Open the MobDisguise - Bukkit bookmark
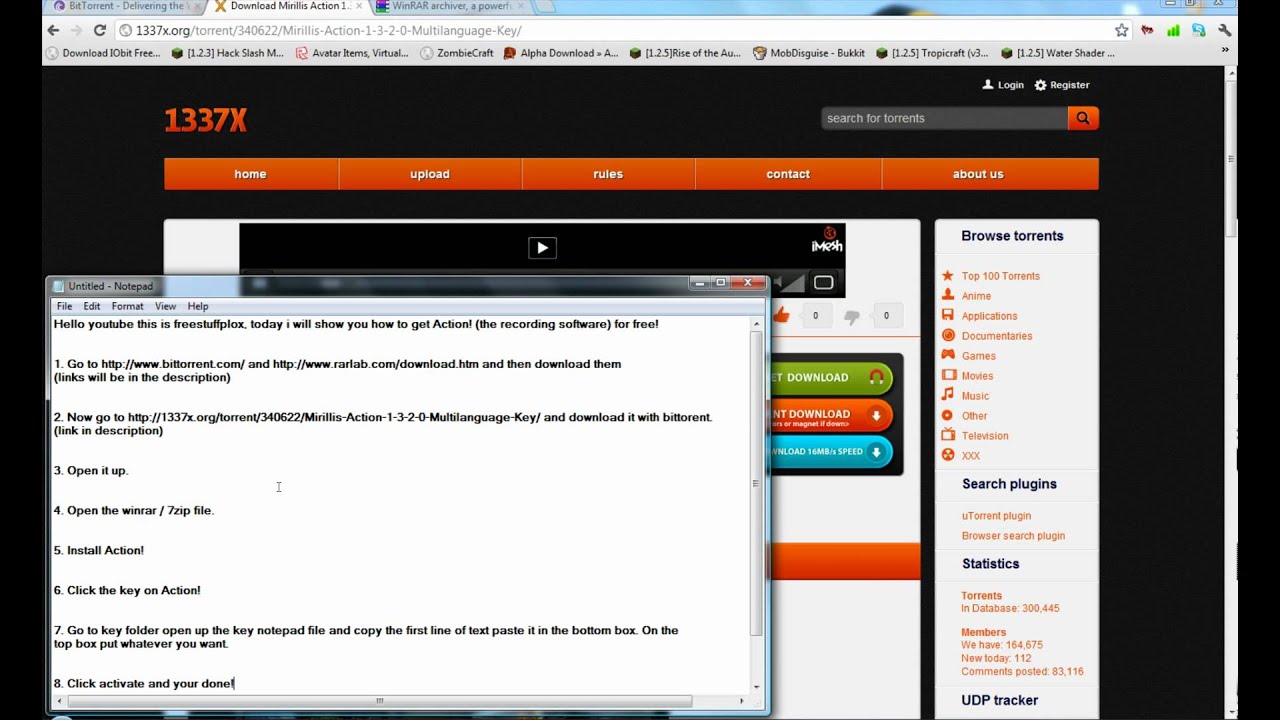The height and width of the screenshot is (720, 1280). (810, 53)
